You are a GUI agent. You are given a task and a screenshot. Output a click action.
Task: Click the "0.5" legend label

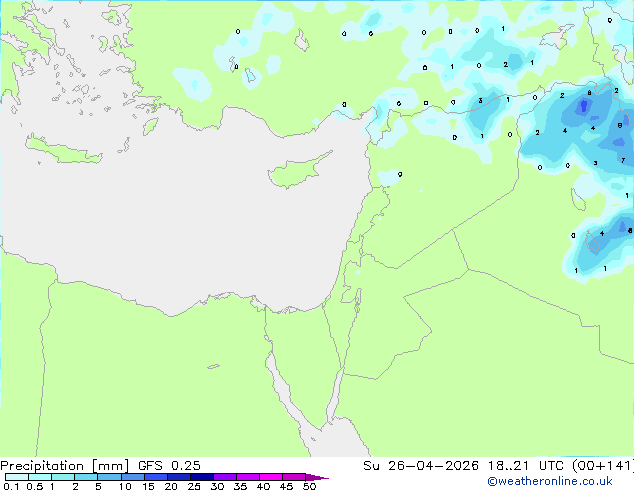(x=34, y=486)
